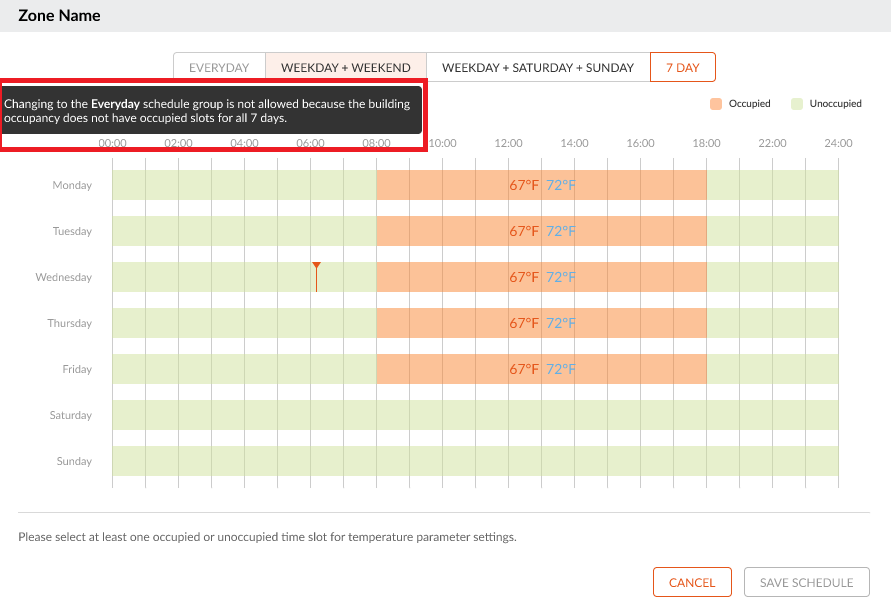The image size is (891, 614).
Task: Click the 10:00 time axis label
Action: coord(443,143)
